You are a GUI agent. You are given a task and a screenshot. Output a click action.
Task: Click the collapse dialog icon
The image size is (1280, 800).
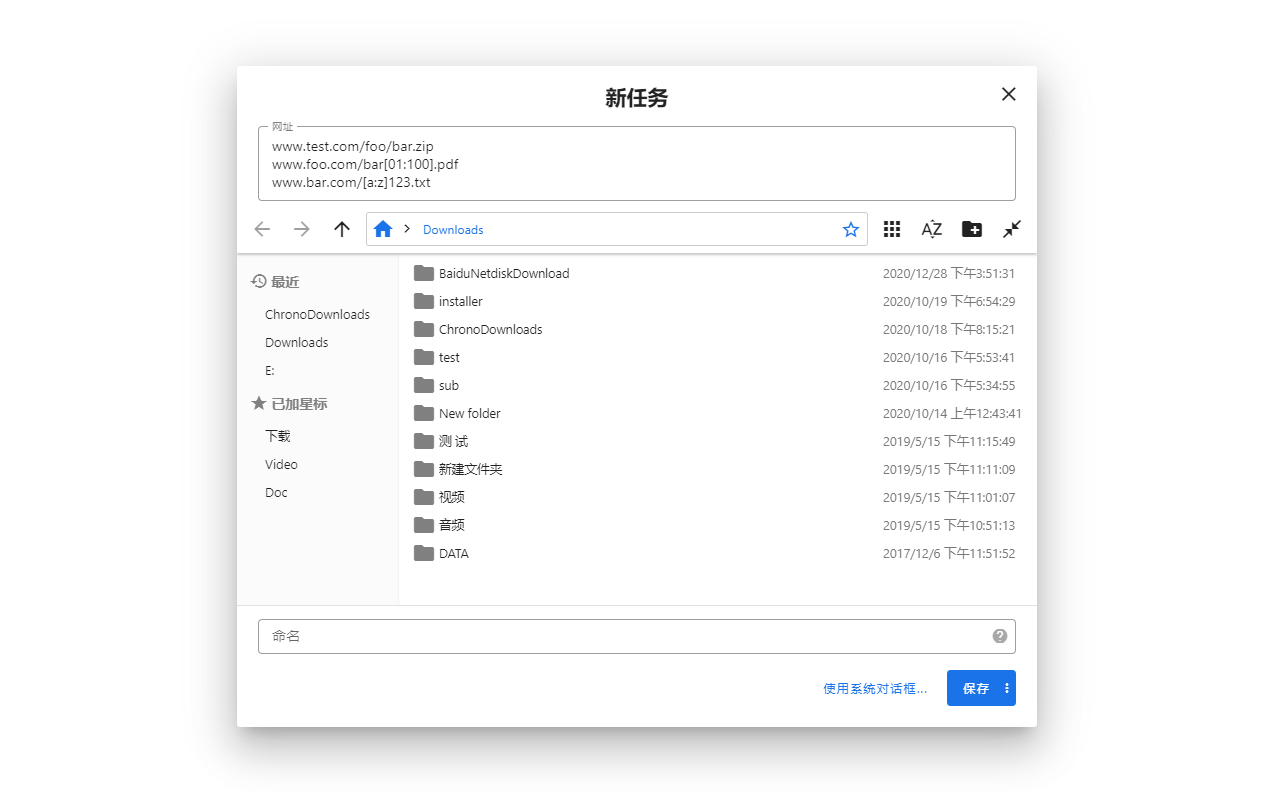(1011, 229)
